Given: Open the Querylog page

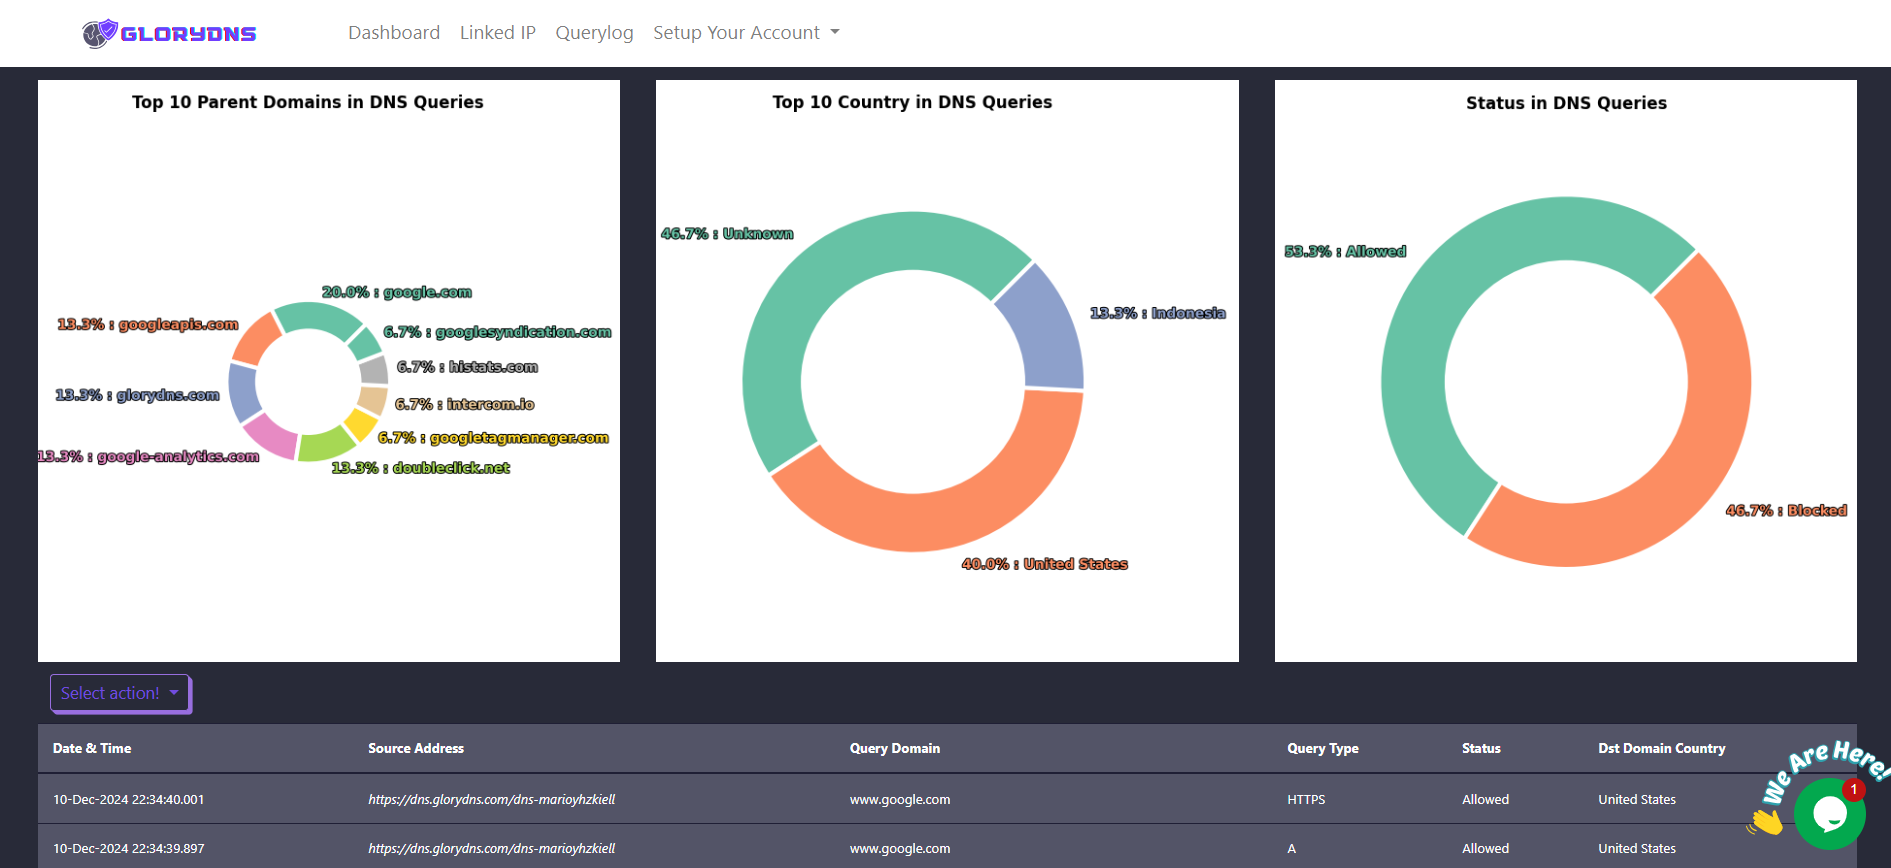Looking at the screenshot, I should coord(594,33).
